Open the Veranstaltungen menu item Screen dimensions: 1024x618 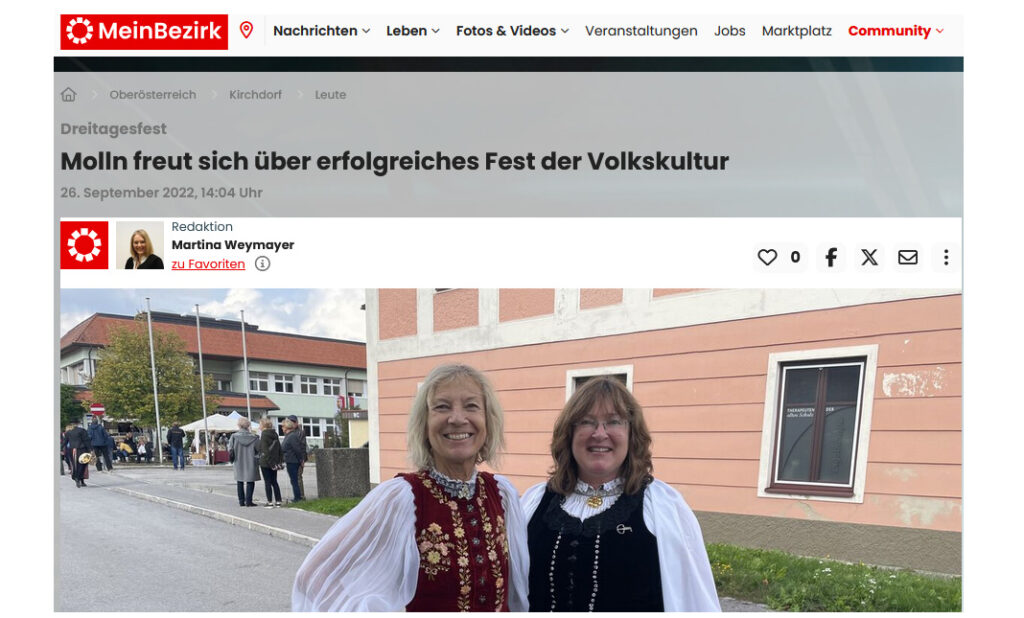click(641, 31)
